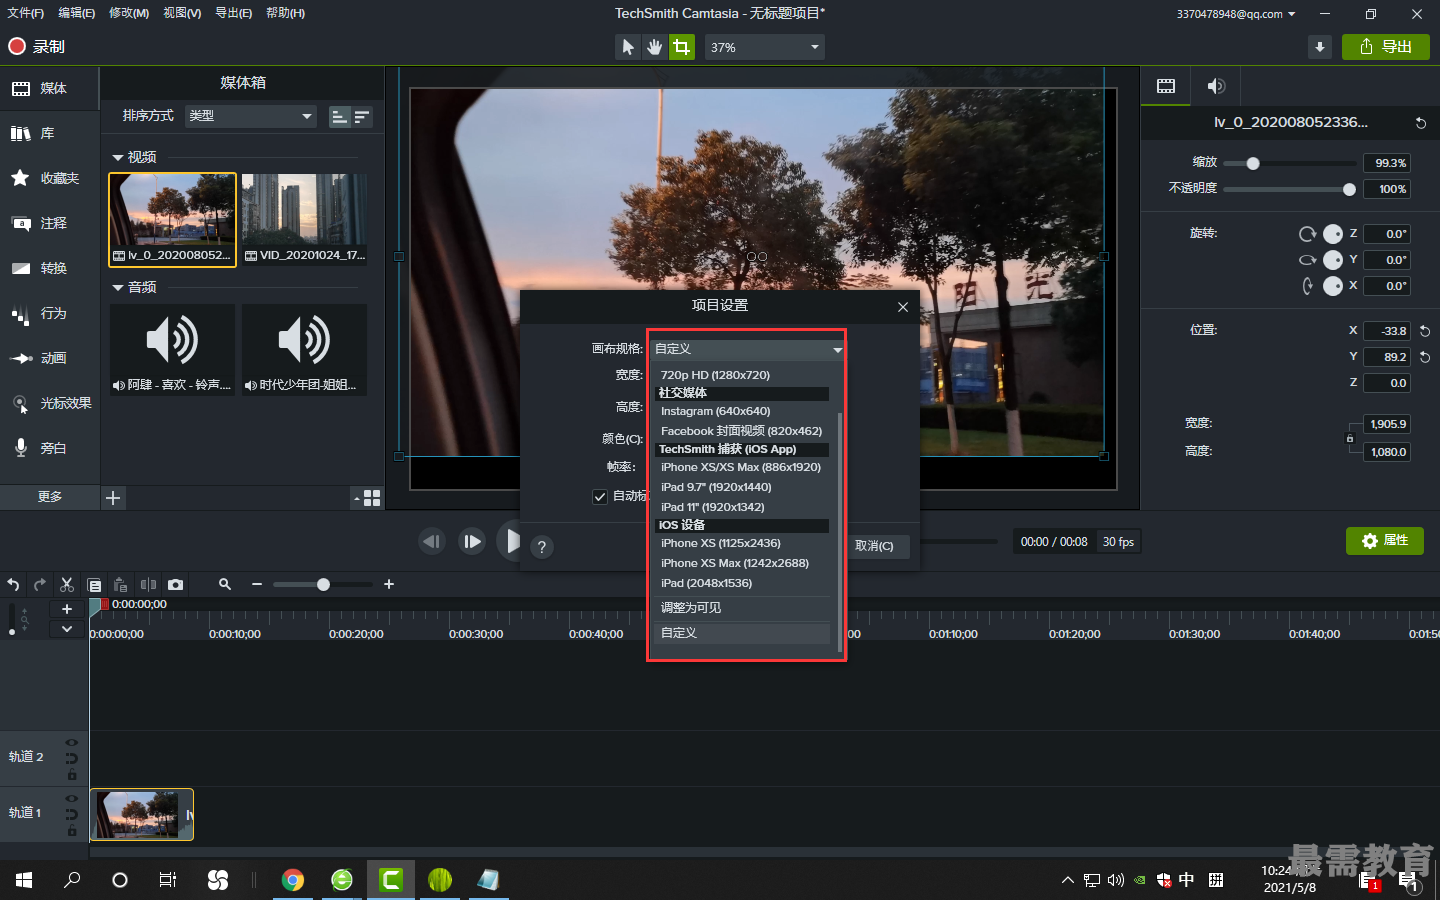Image resolution: width=1440 pixels, height=900 pixels.
Task: Click the undo arrow in timeline toolbar
Action: (13, 584)
